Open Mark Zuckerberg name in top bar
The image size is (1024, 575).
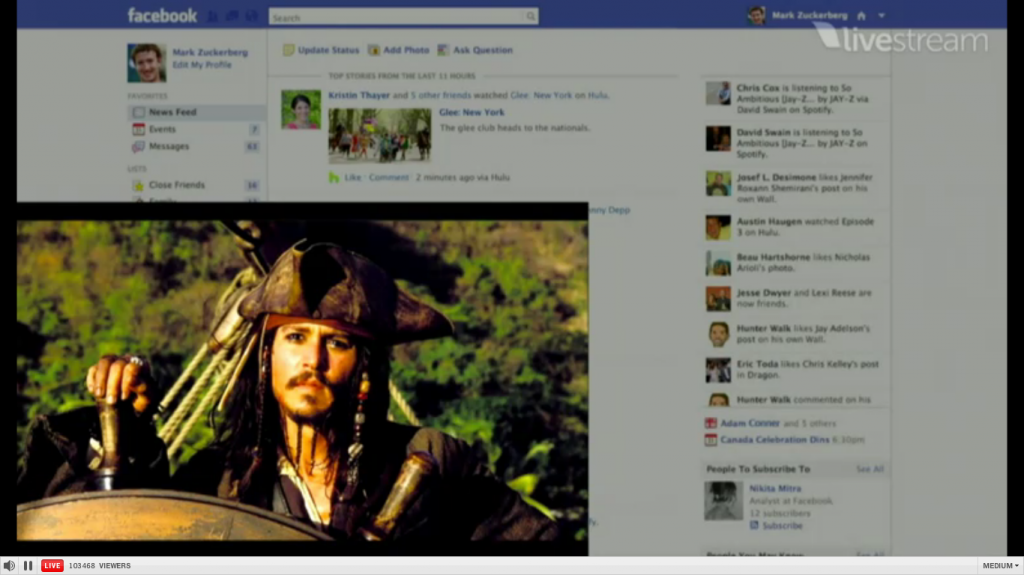tap(809, 15)
